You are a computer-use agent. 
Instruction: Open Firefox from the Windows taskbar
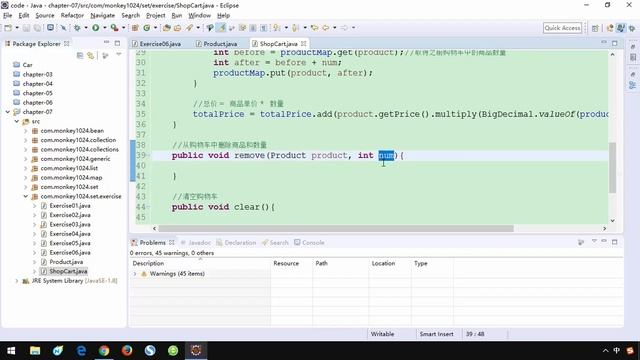(127, 350)
